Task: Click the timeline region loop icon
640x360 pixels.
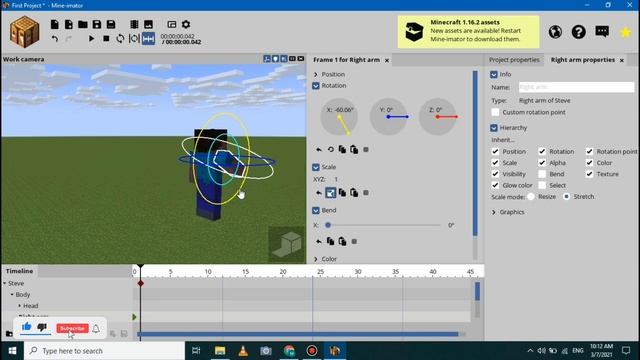Action: 134,39
